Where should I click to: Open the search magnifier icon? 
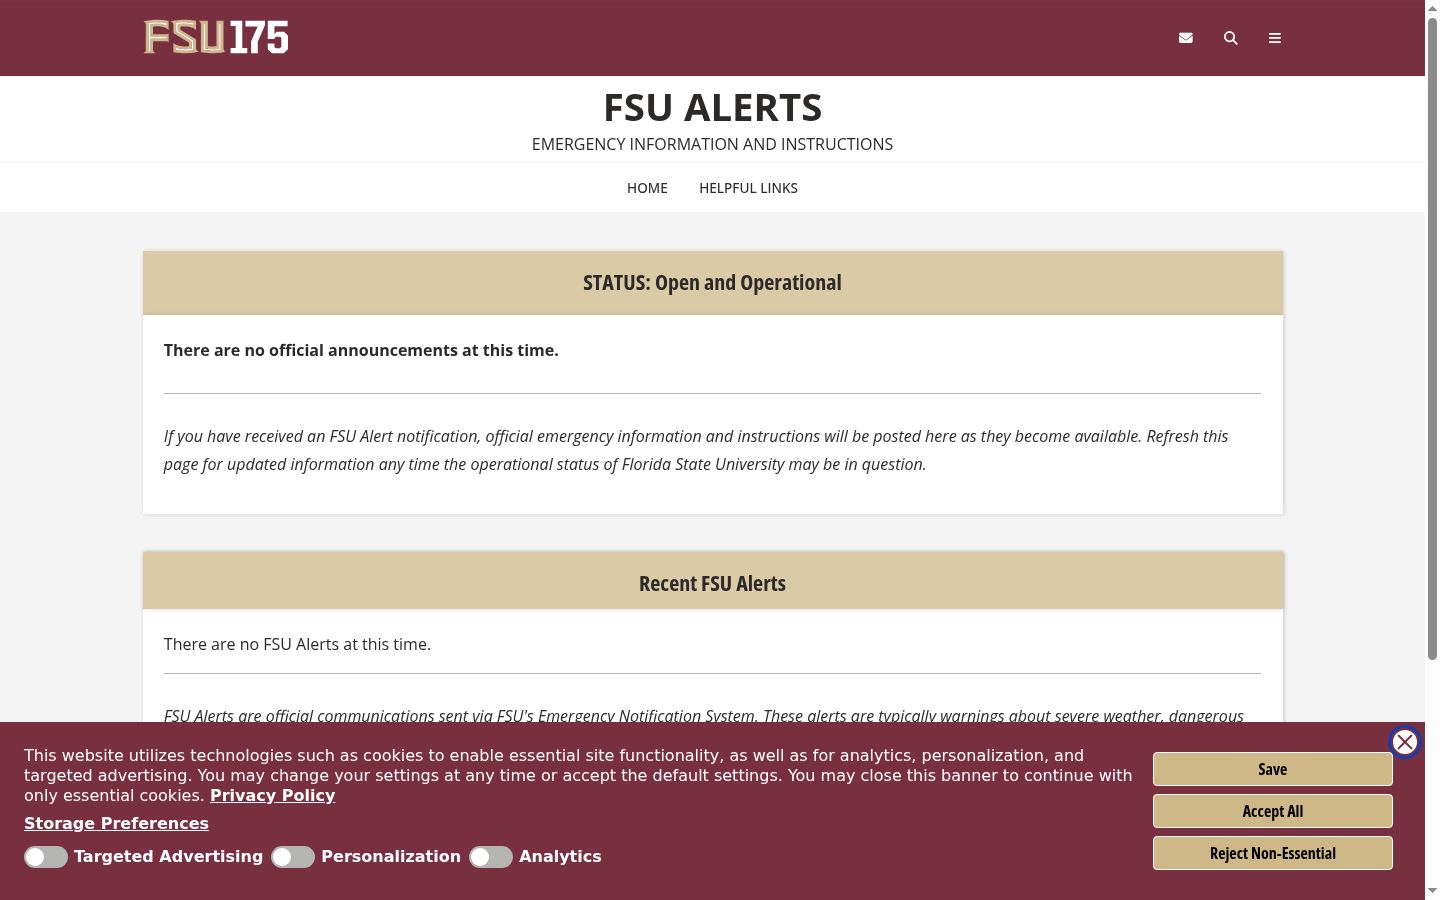pos(1231,38)
